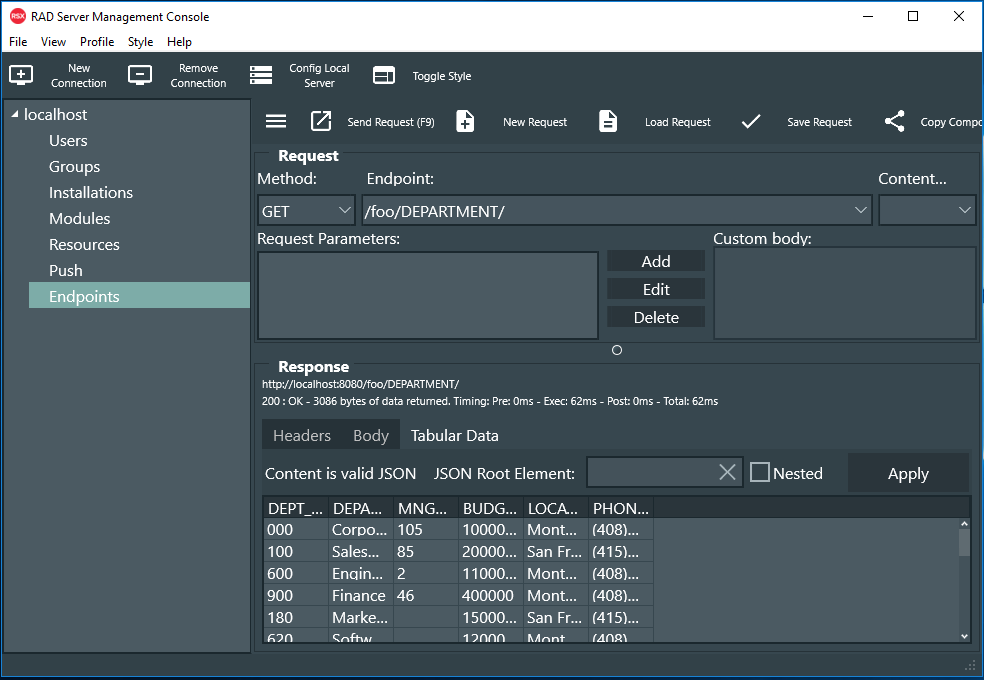Click the Save Request checkmark icon
This screenshot has height=680, width=984.
click(x=751, y=121)
